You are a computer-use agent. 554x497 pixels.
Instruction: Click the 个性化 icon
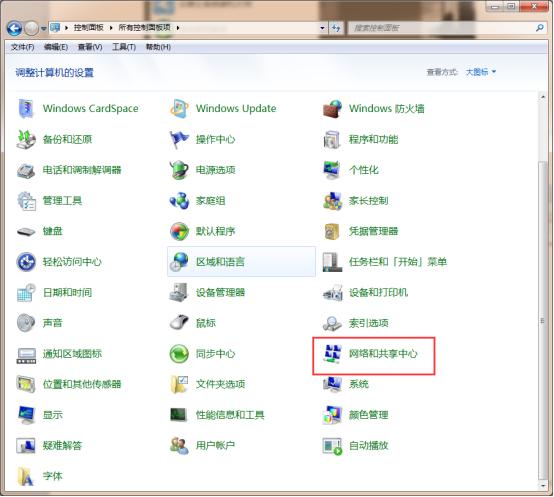tap(332, 170)
